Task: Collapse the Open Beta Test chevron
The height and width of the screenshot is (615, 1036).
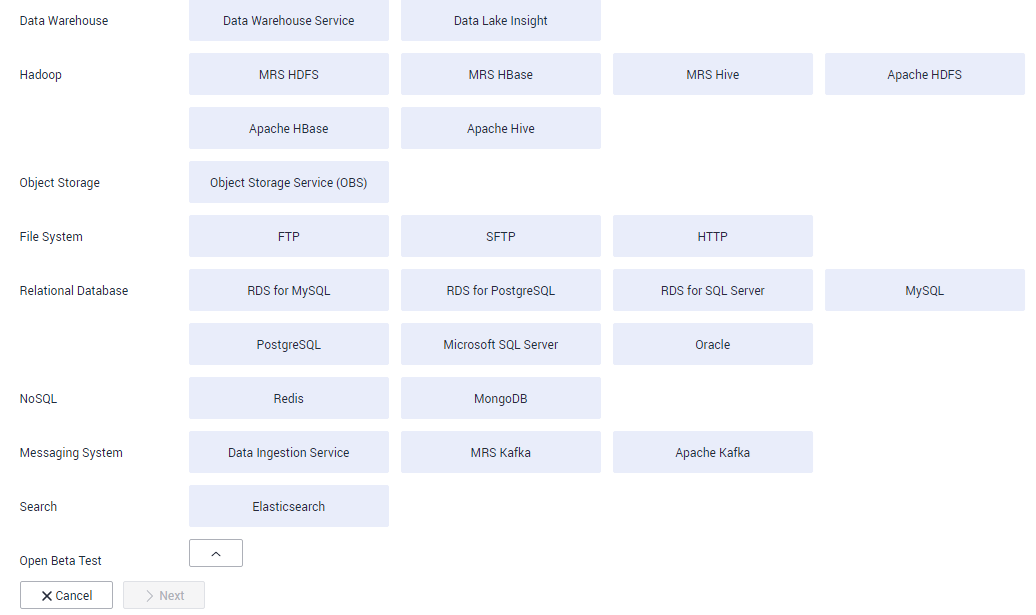Action: point(215,553)
